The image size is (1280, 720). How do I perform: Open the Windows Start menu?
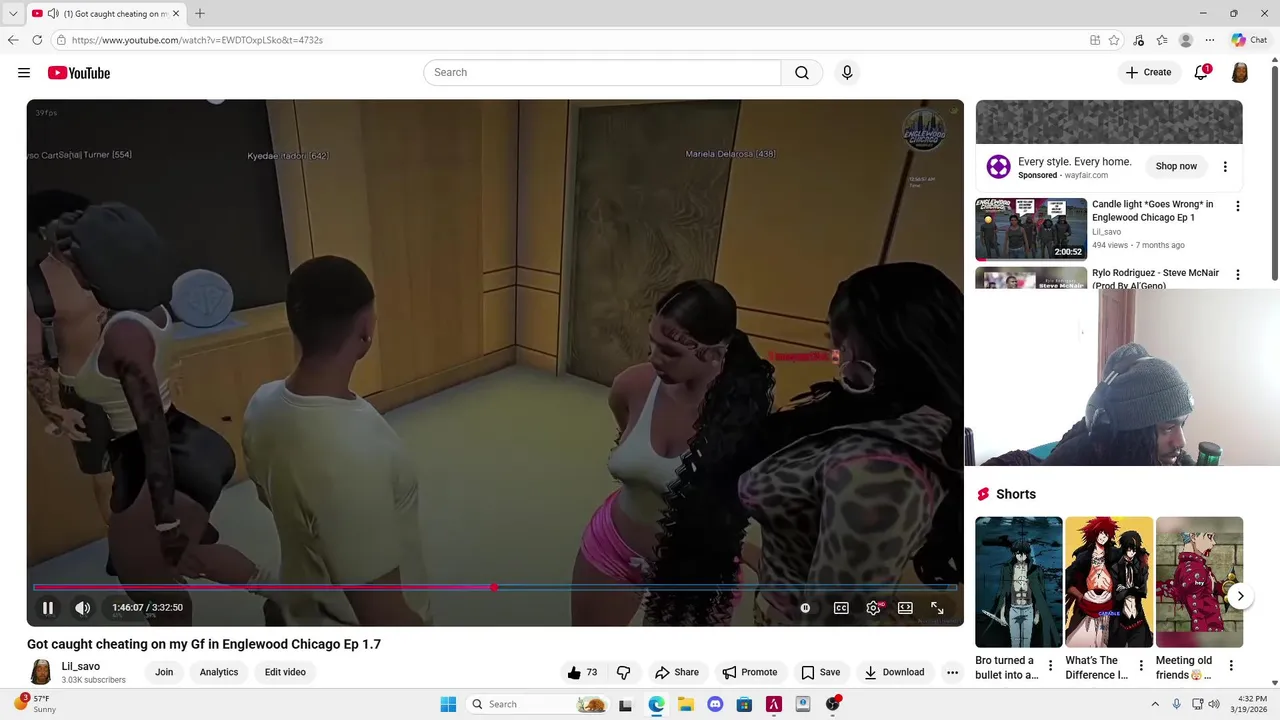click(x=448, y=704)
